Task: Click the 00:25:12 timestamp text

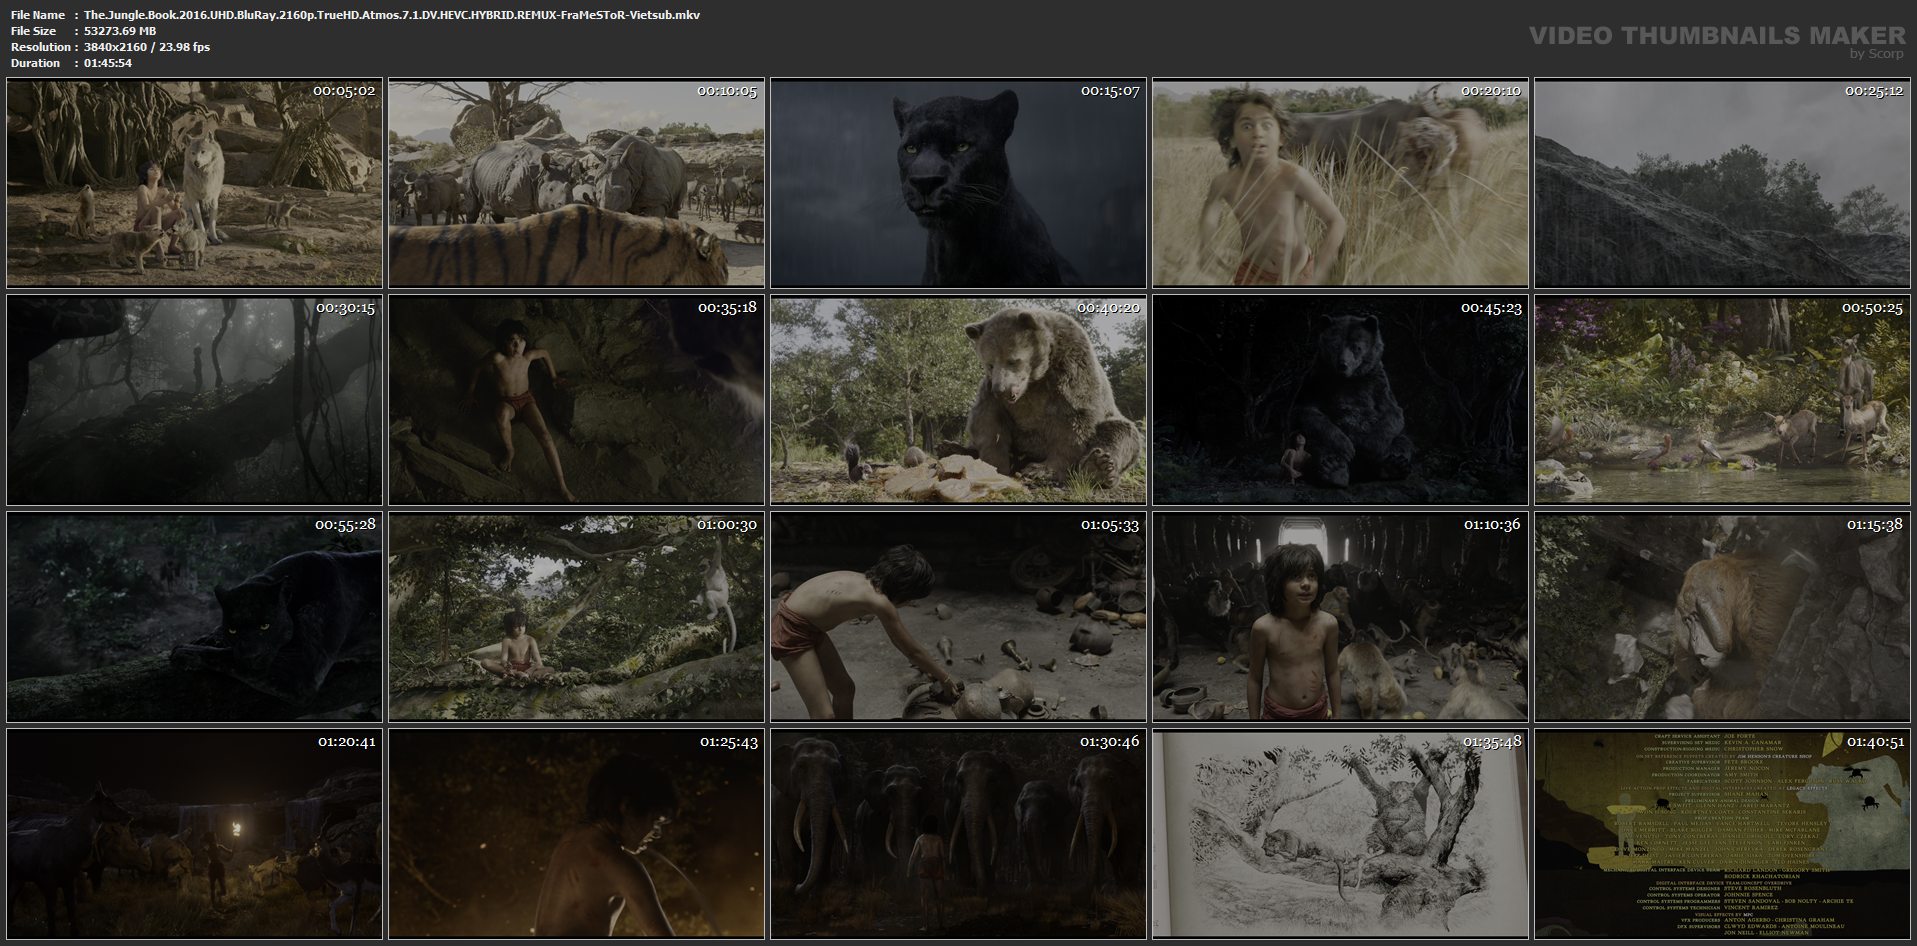Action: click(x=1874, y=91)
